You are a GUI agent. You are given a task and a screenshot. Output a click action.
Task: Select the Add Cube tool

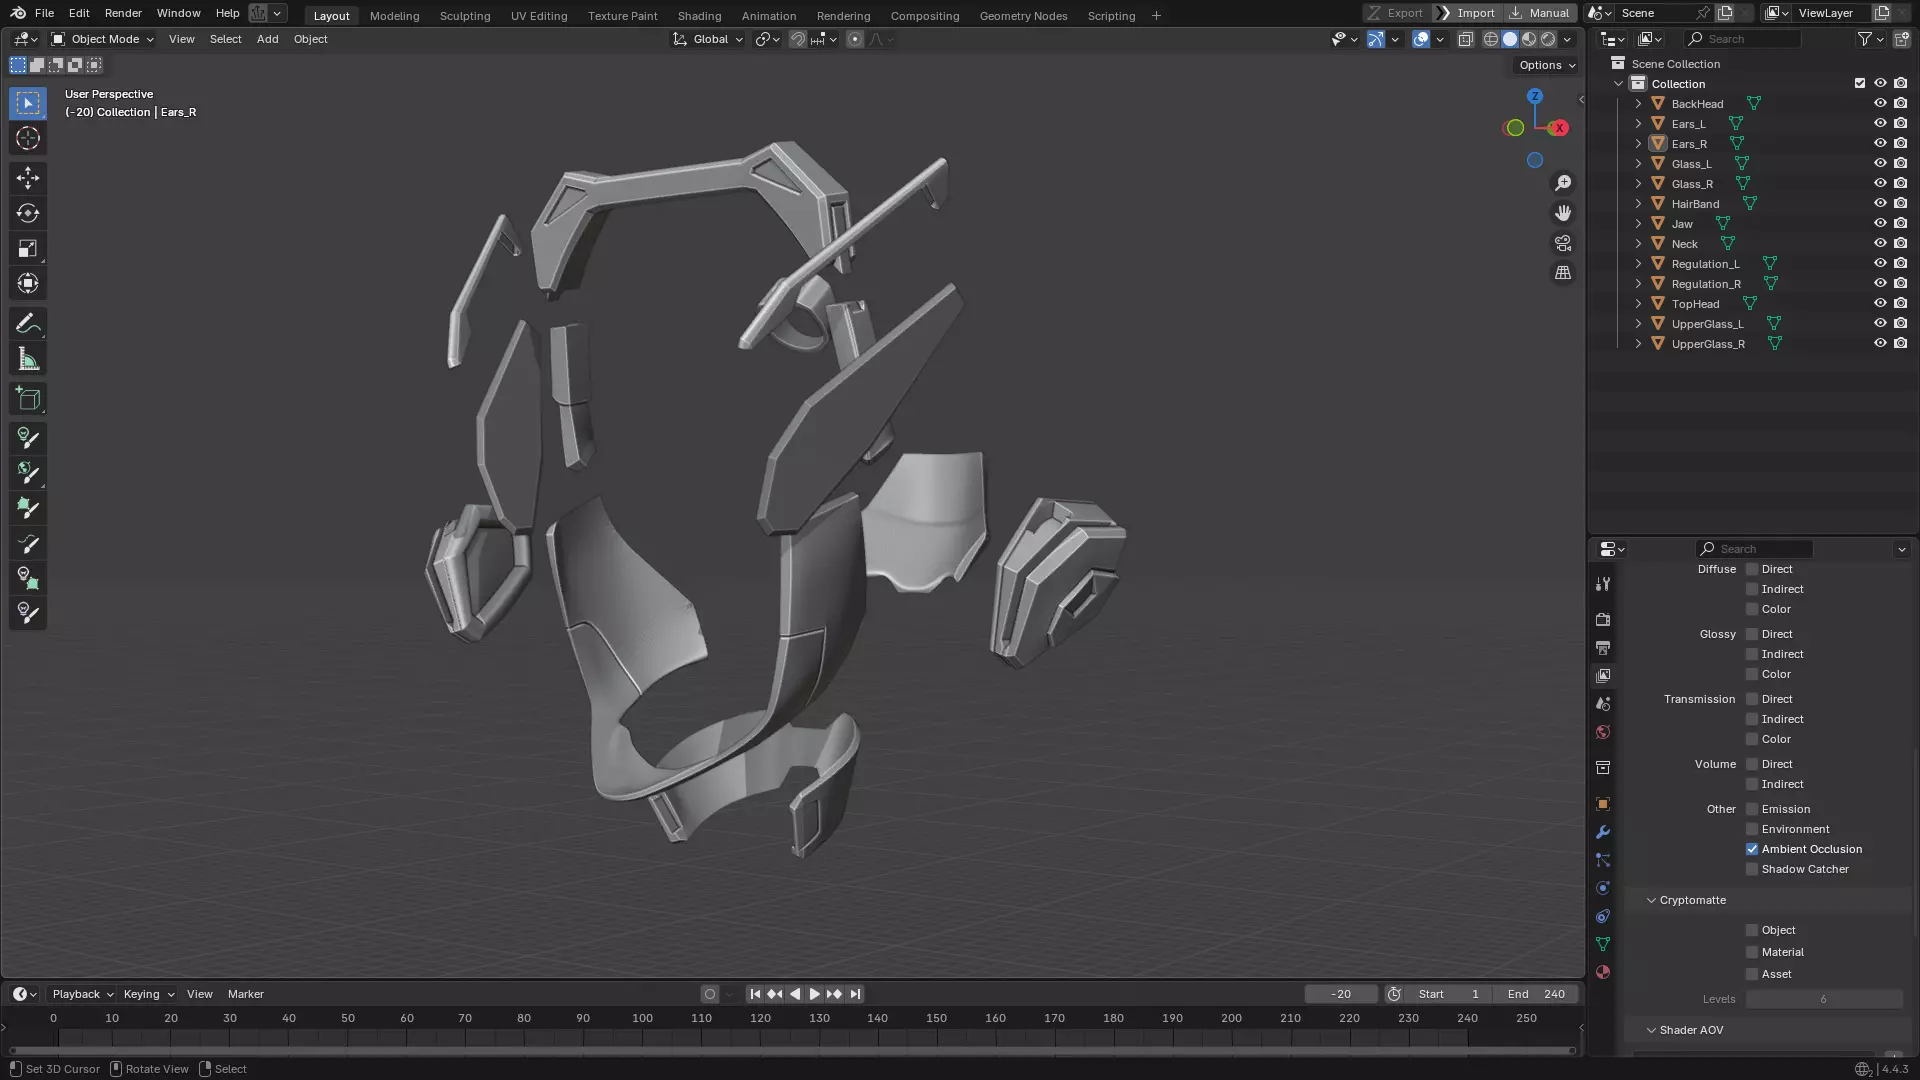coord(28,399)
